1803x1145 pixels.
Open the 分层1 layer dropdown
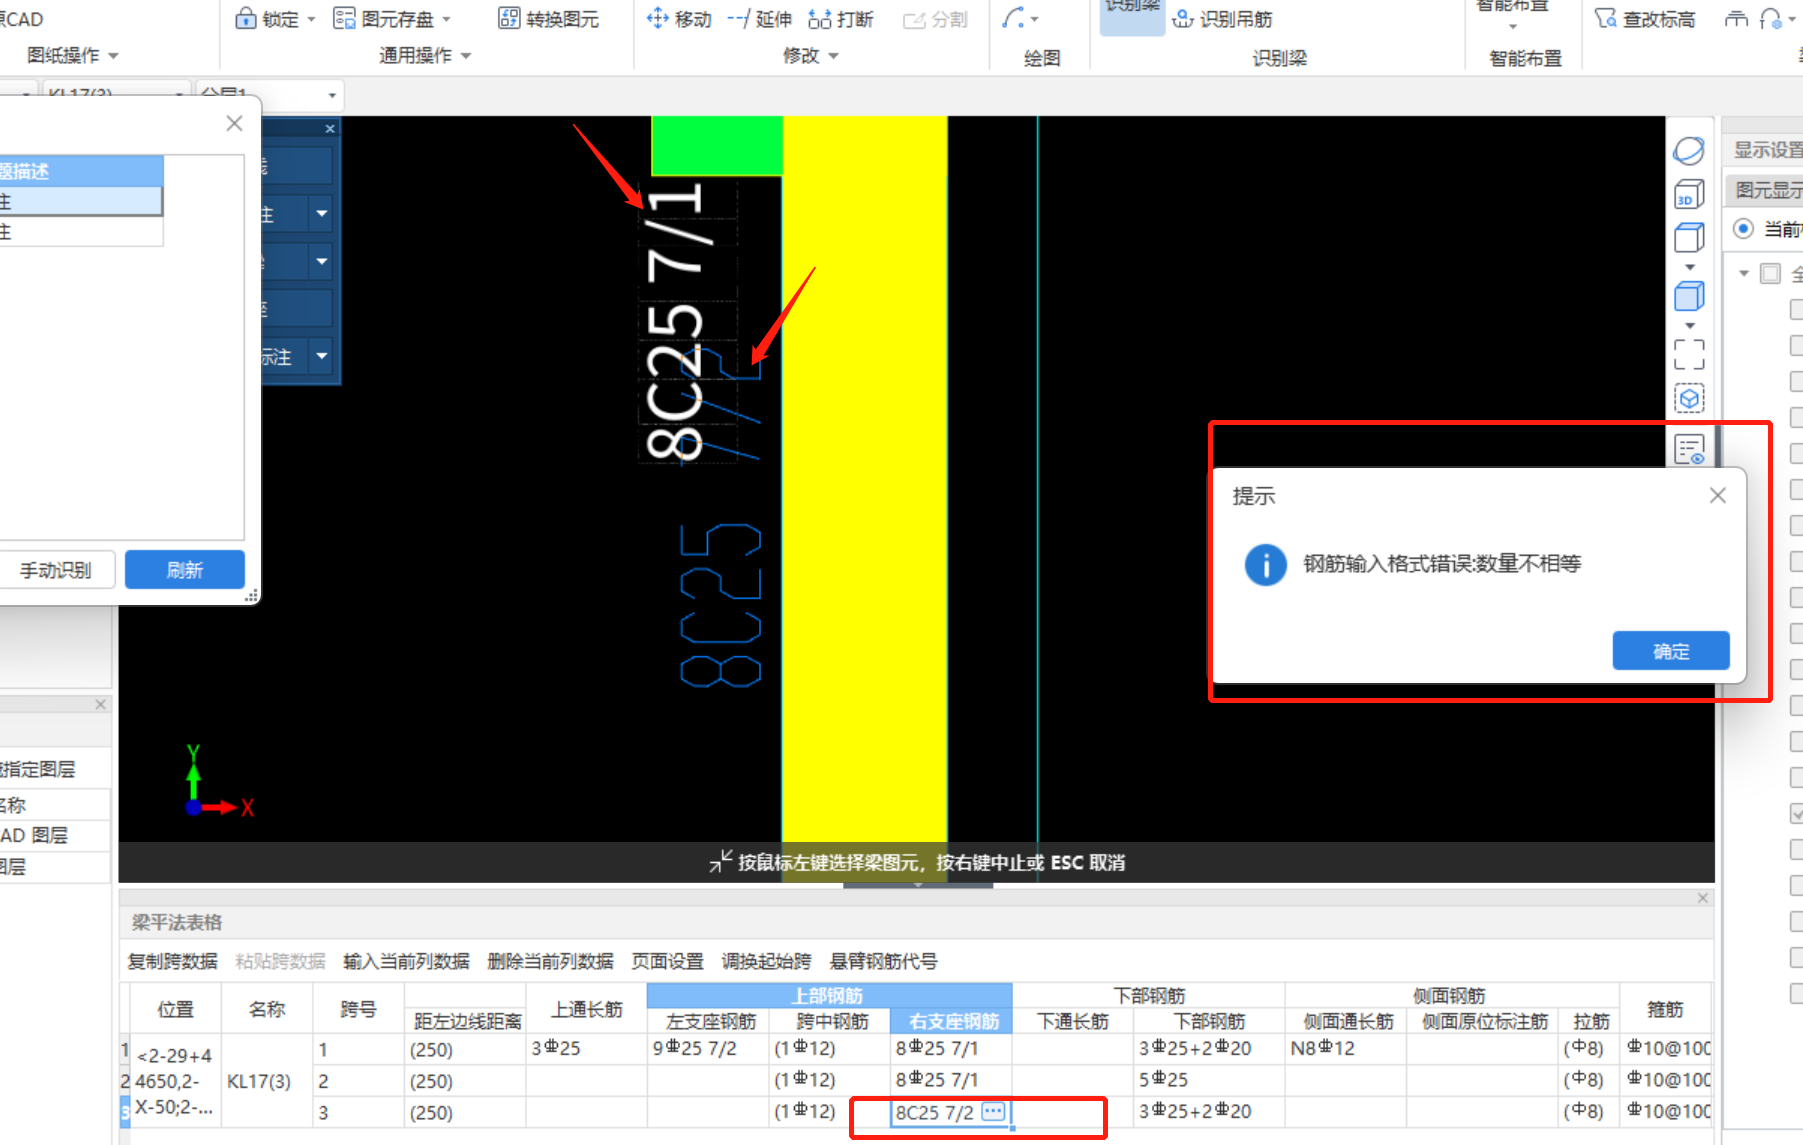click(x=332, y=96)
